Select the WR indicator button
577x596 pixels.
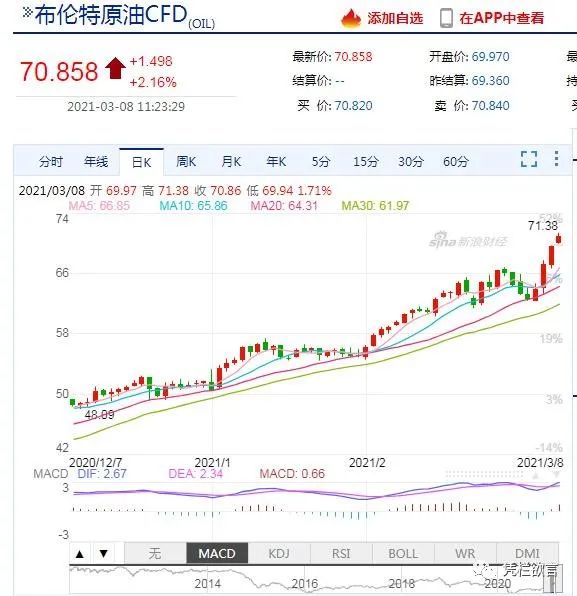point(465,553)
